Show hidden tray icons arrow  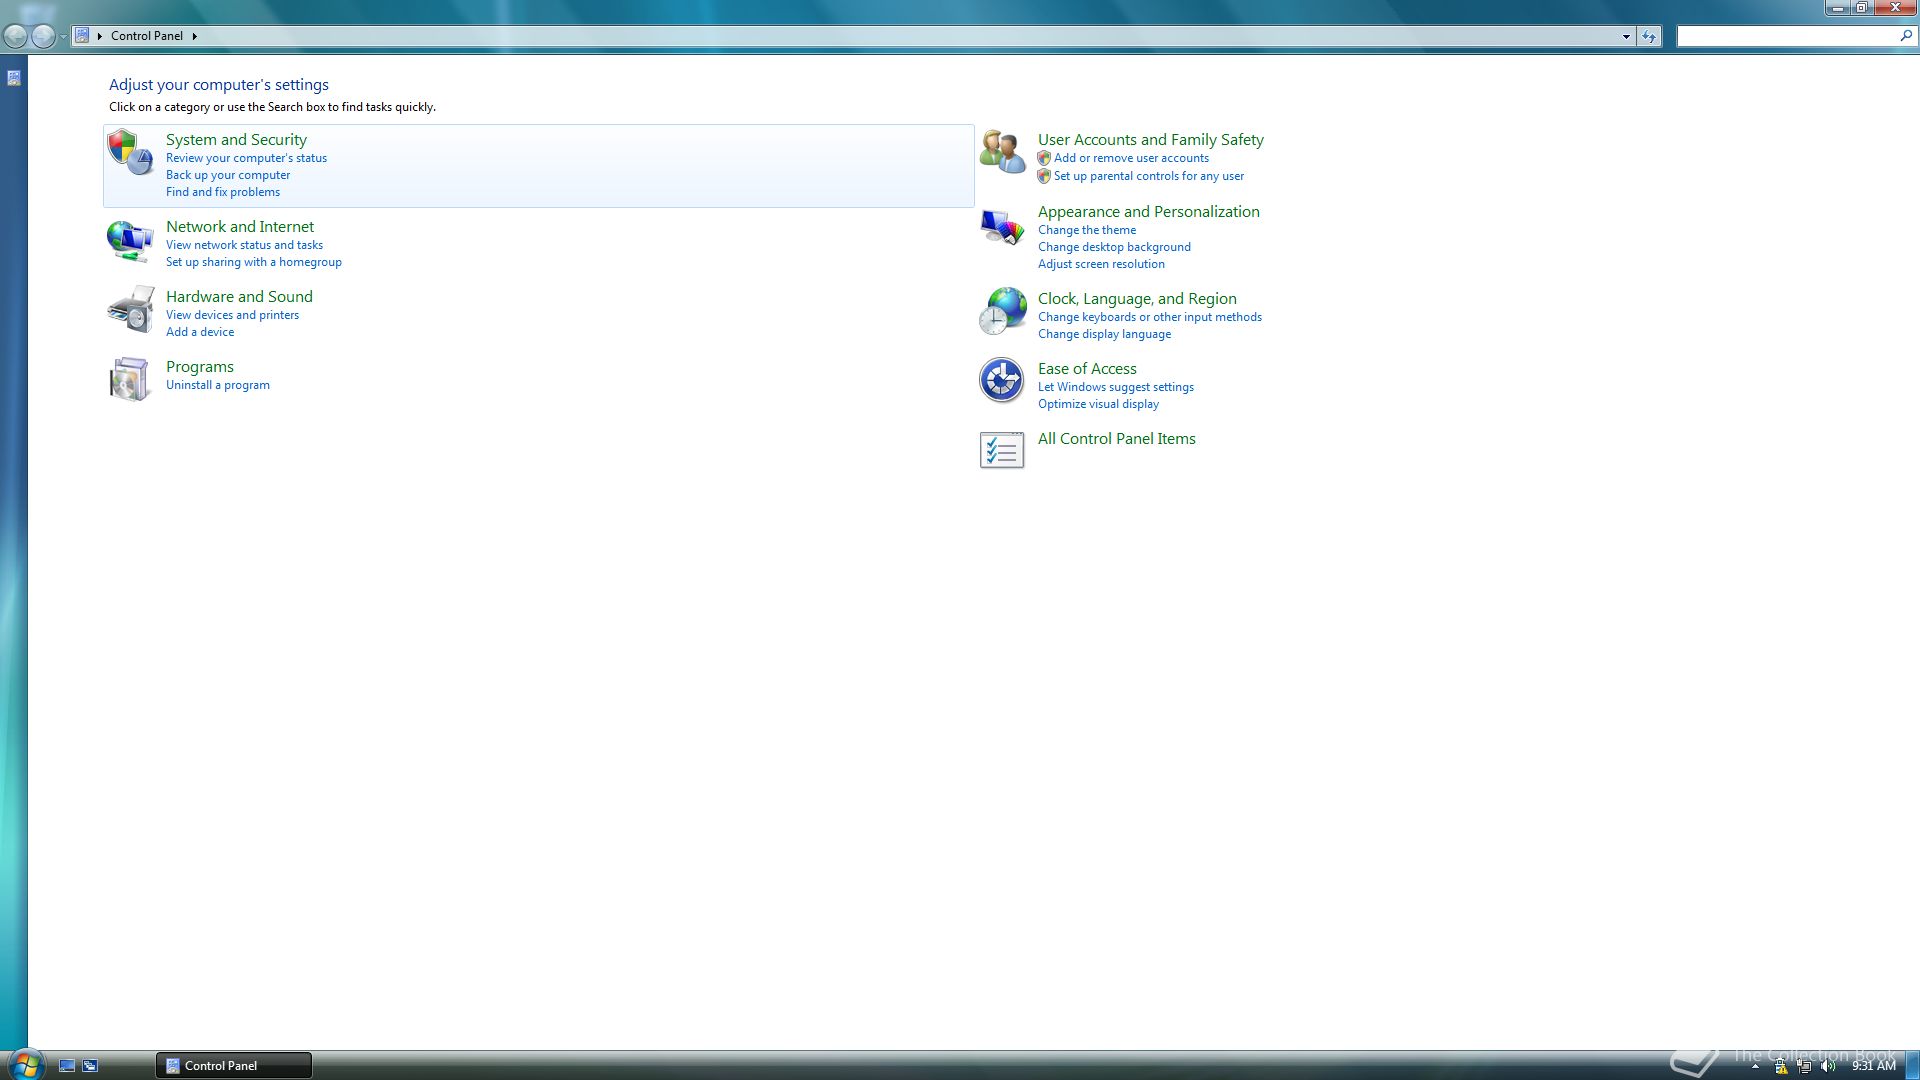(1755, 1066)
